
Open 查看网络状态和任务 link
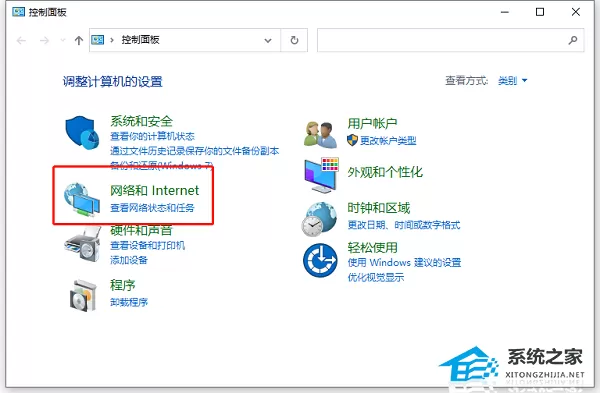[x=152, y=208]
